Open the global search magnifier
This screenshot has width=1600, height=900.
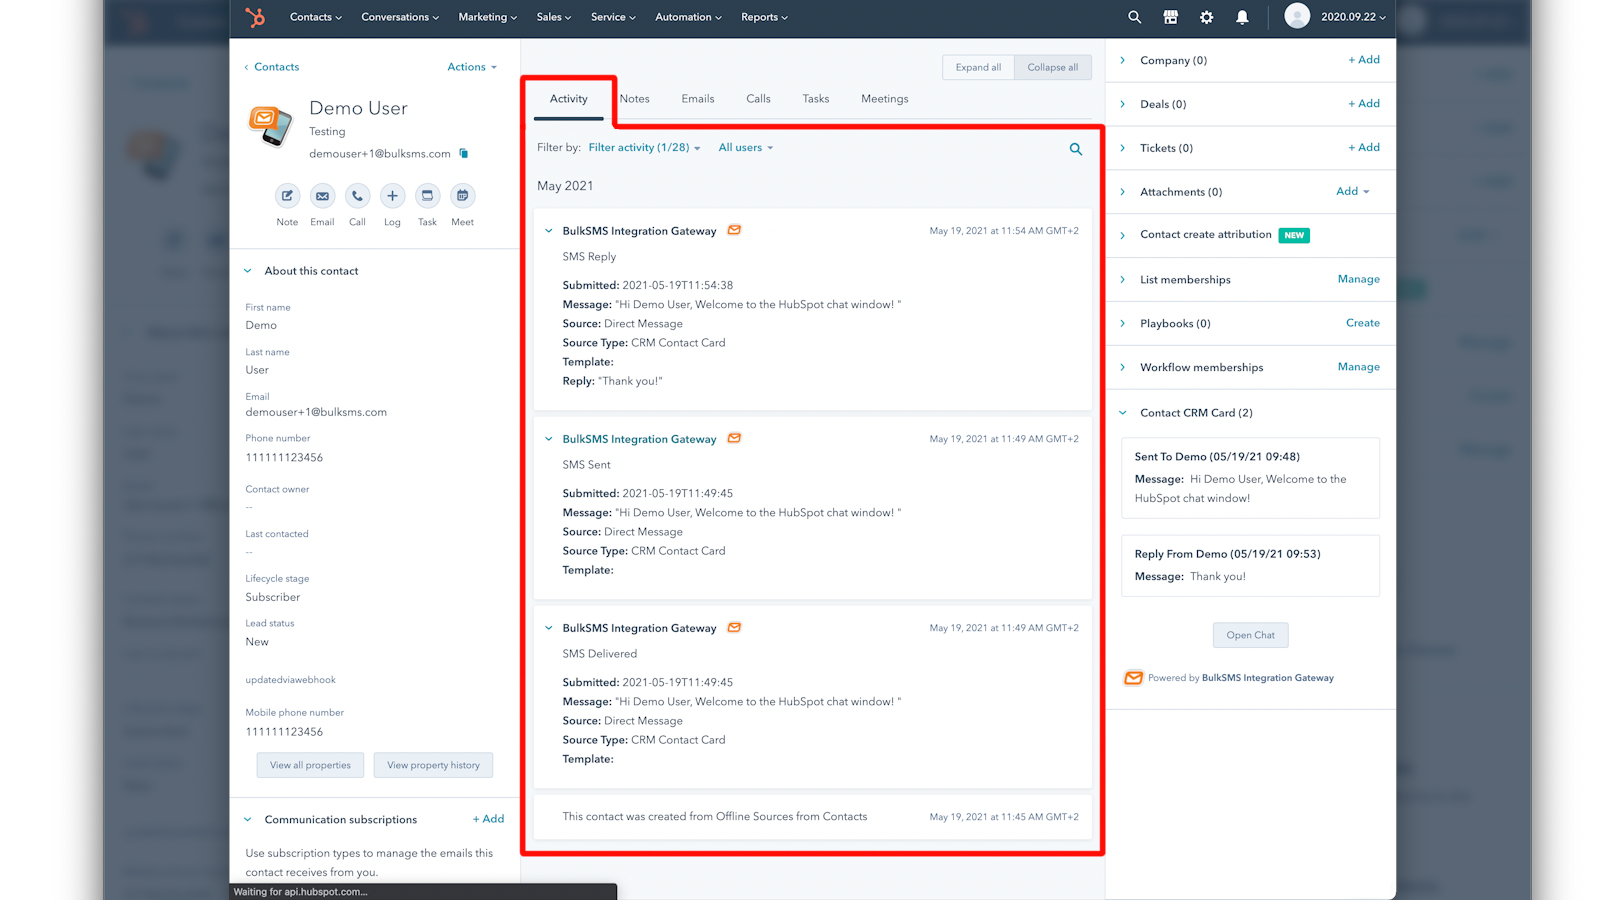[x=1134, y=17]
